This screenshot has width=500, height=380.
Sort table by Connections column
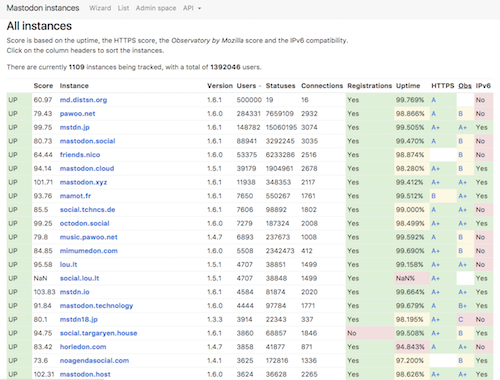point(322,86)
